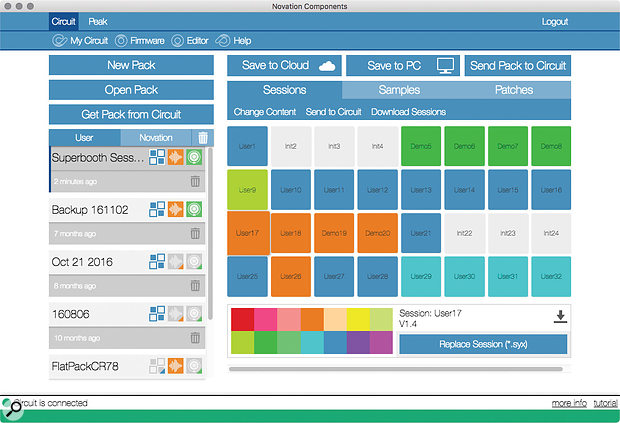Click the Logout link
The width and height of the screenshot is (620, 423).
[x=555, y=22]
